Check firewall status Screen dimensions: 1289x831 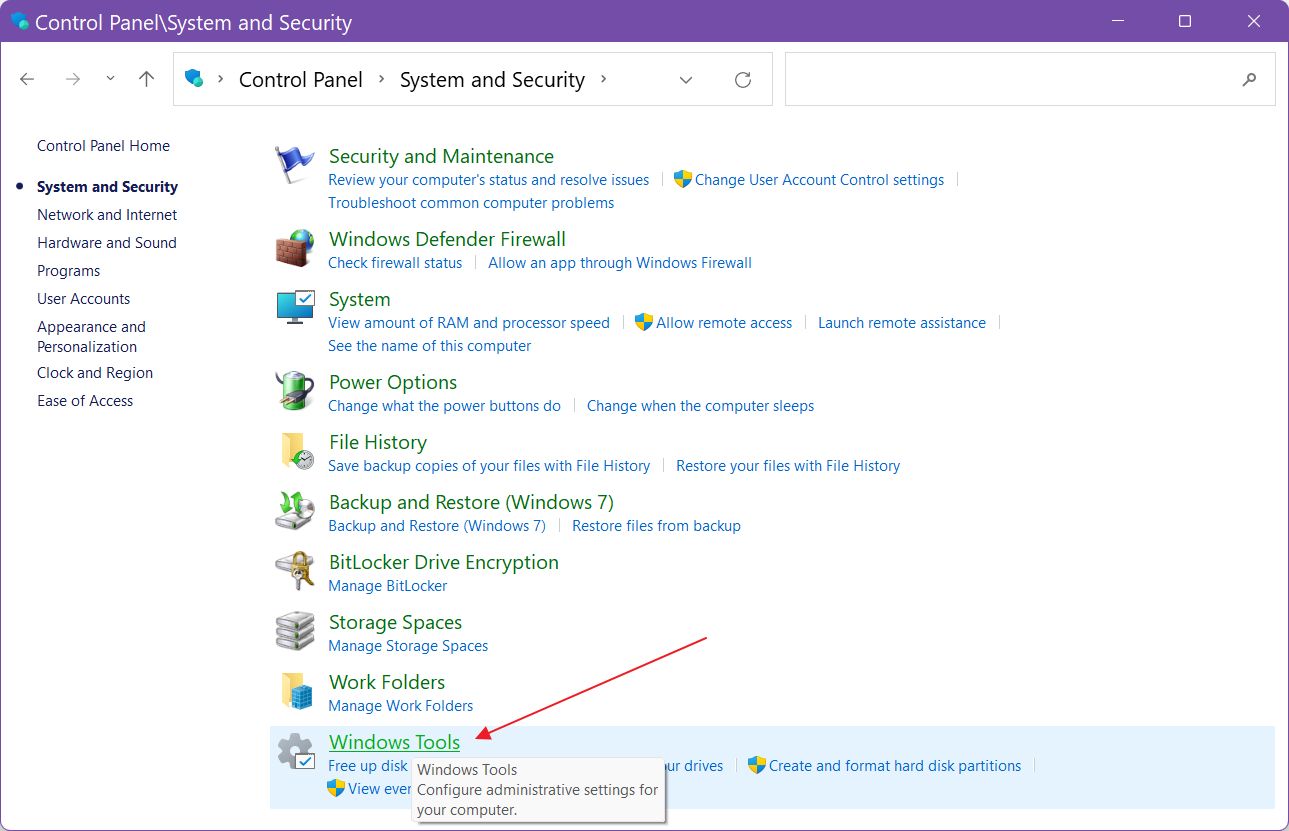click(x=395, y=263)
